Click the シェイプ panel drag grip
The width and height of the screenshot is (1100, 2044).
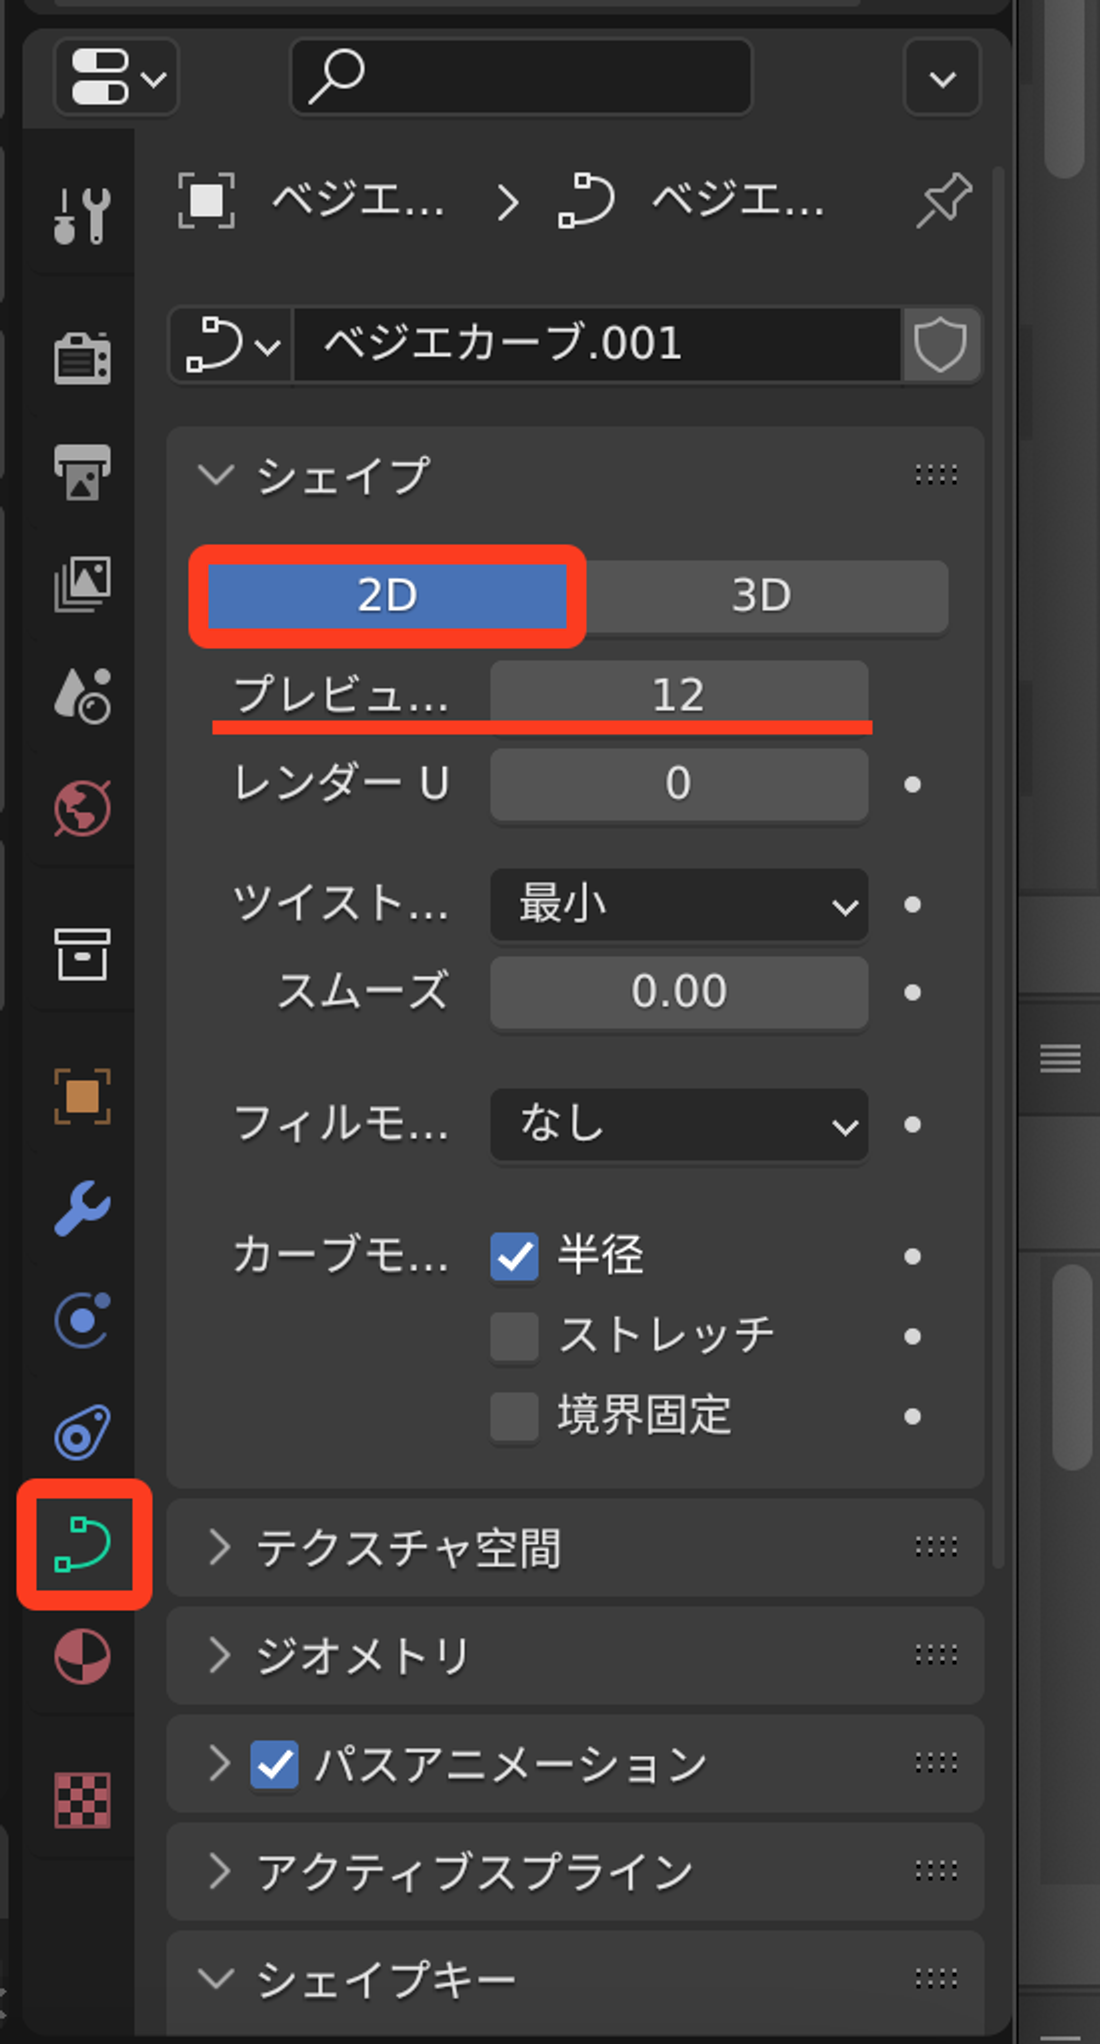pyautogui.click(x=936, y=475)
